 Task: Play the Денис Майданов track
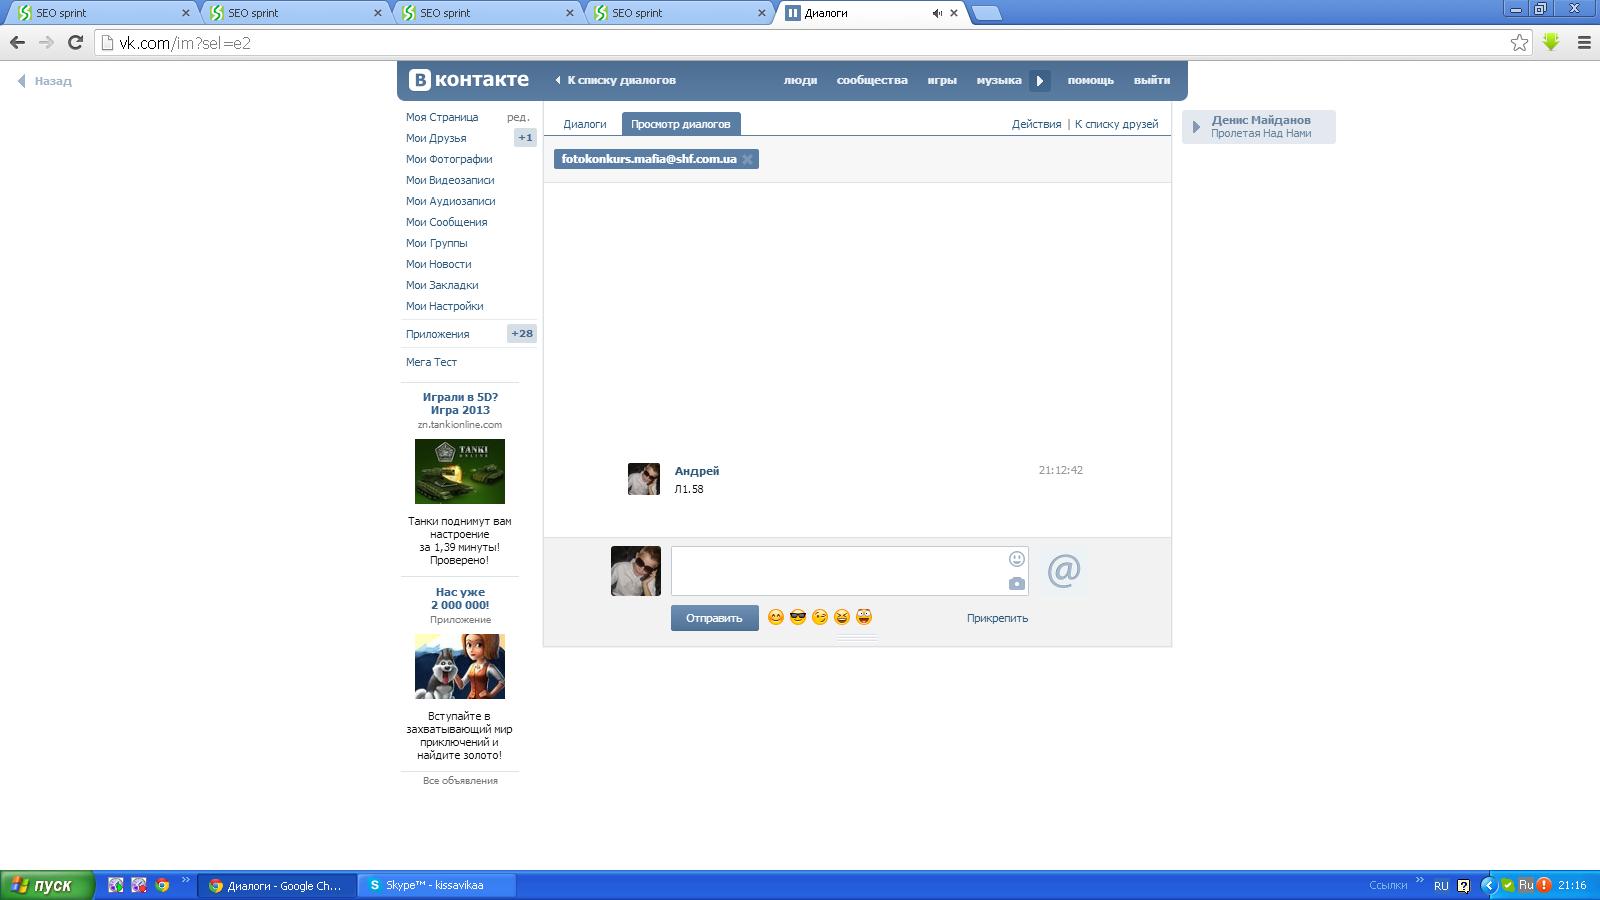(x=1196, y=127)
